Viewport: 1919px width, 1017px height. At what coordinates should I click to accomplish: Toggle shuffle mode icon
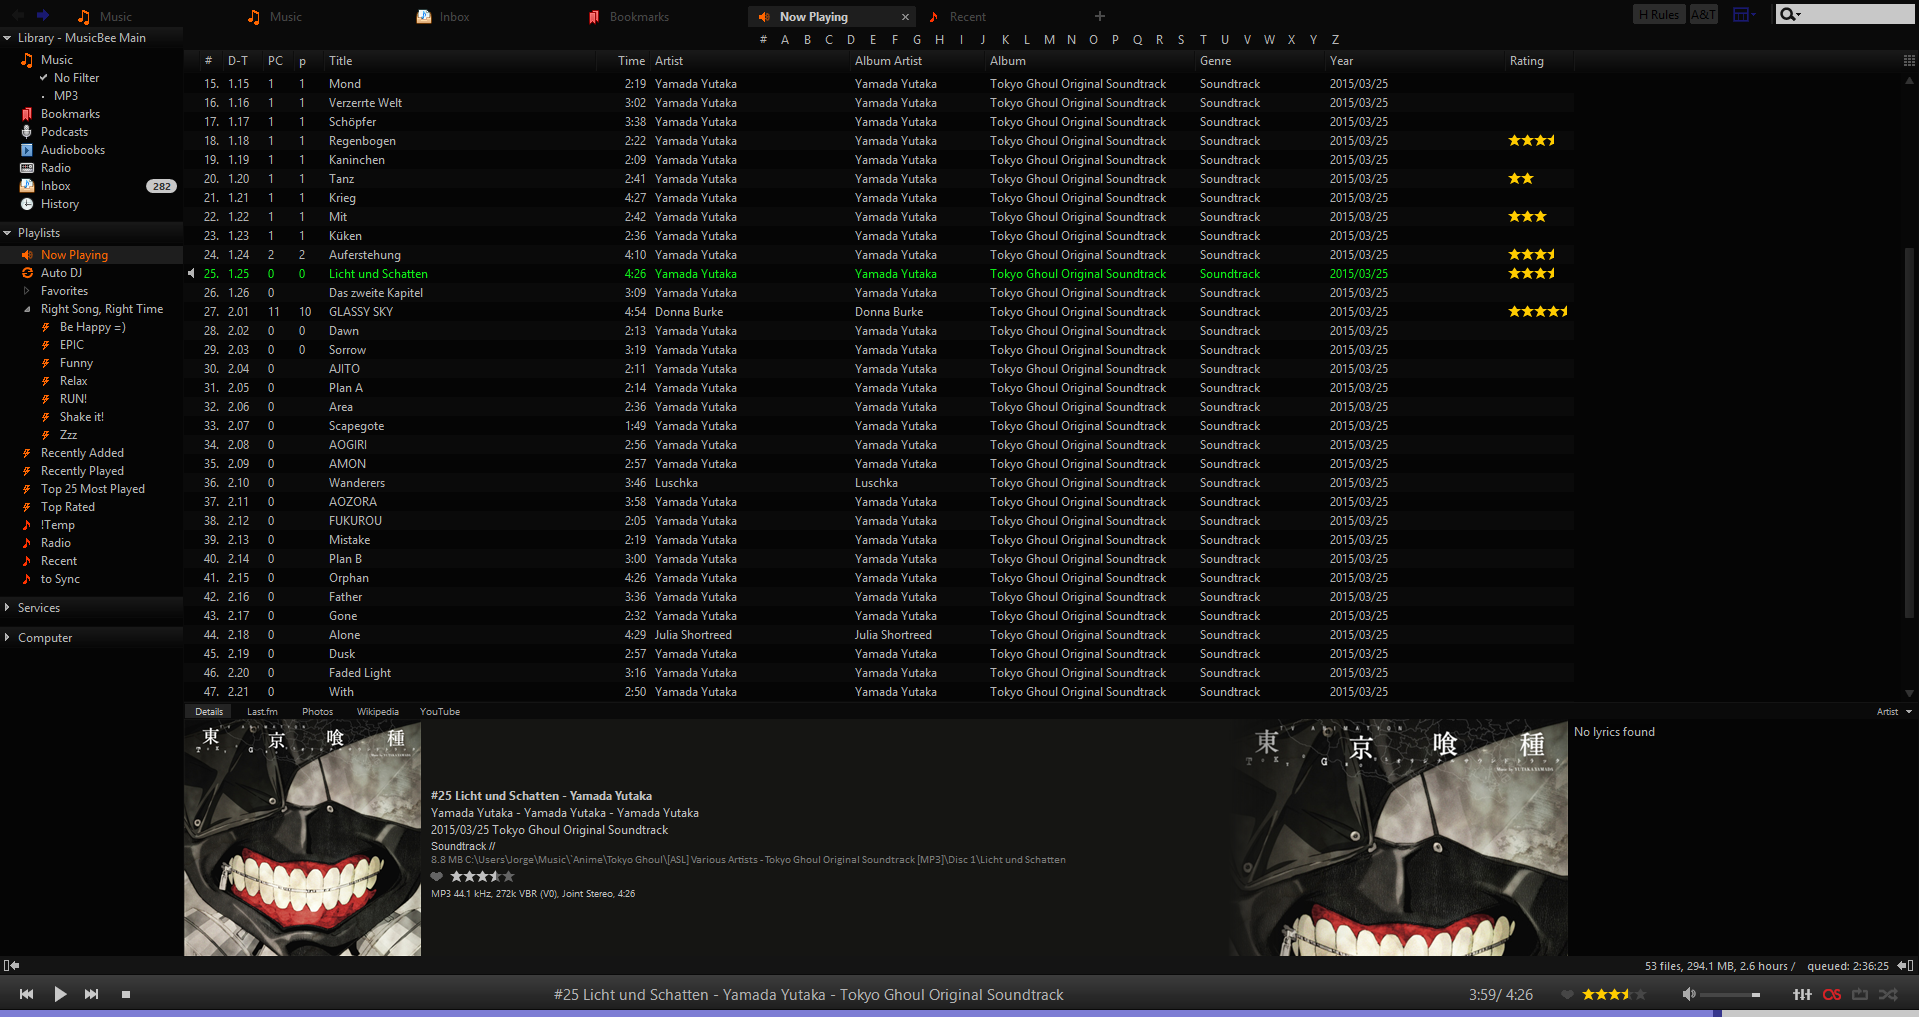tap(1888, 994)
